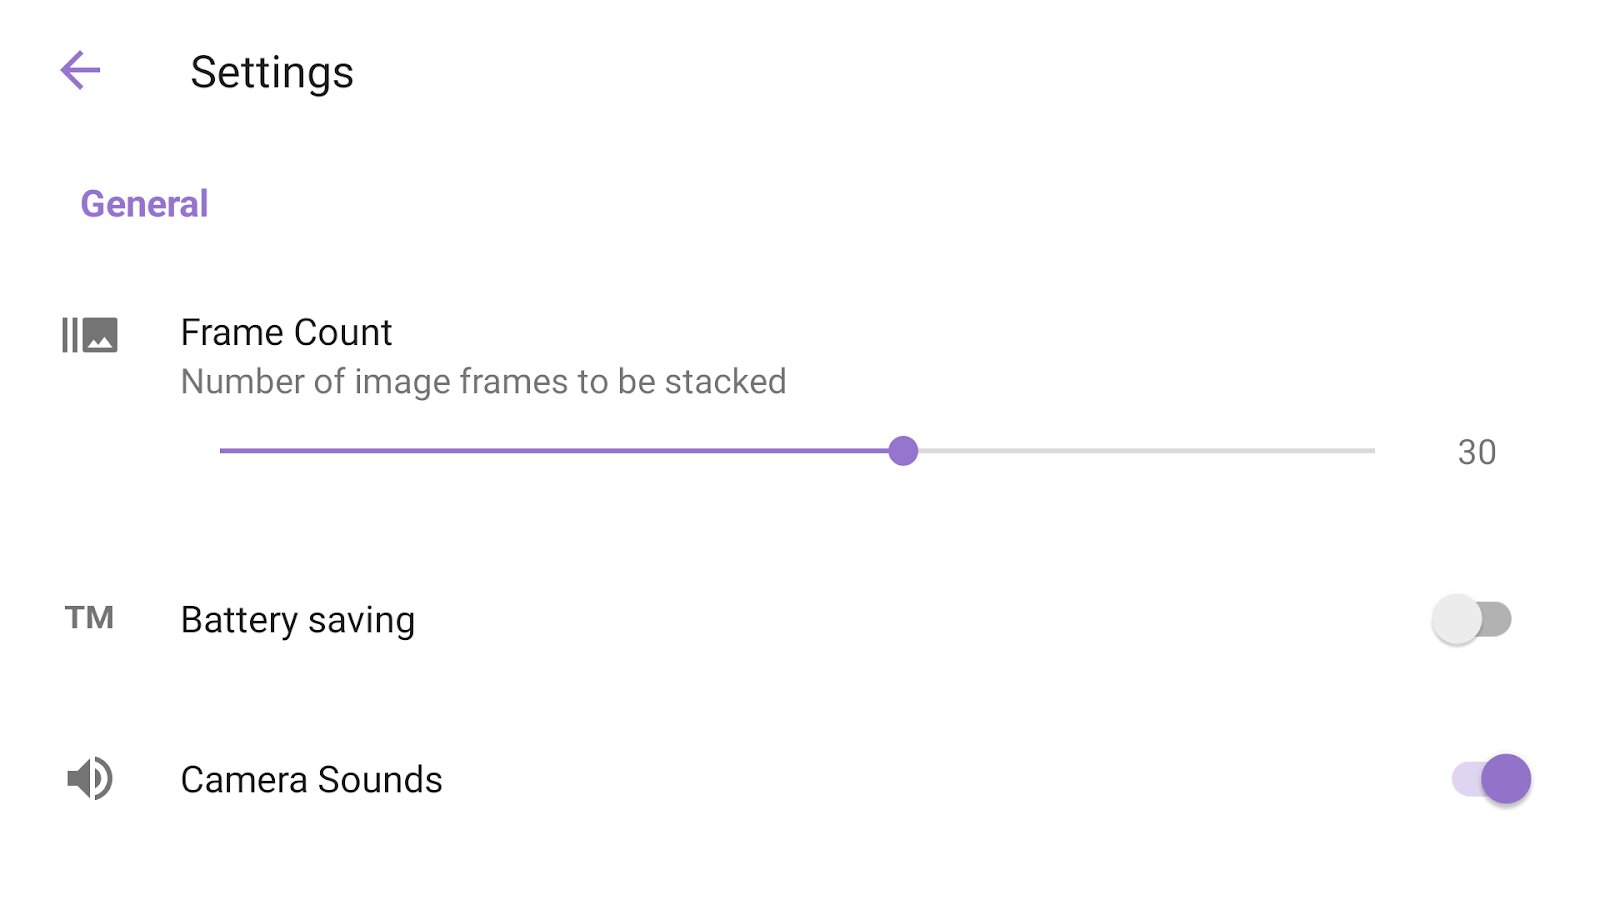The image size is (1600, 900).
Task: Click the far left end of Frame Count slider
Action: [x=222, y=451]
